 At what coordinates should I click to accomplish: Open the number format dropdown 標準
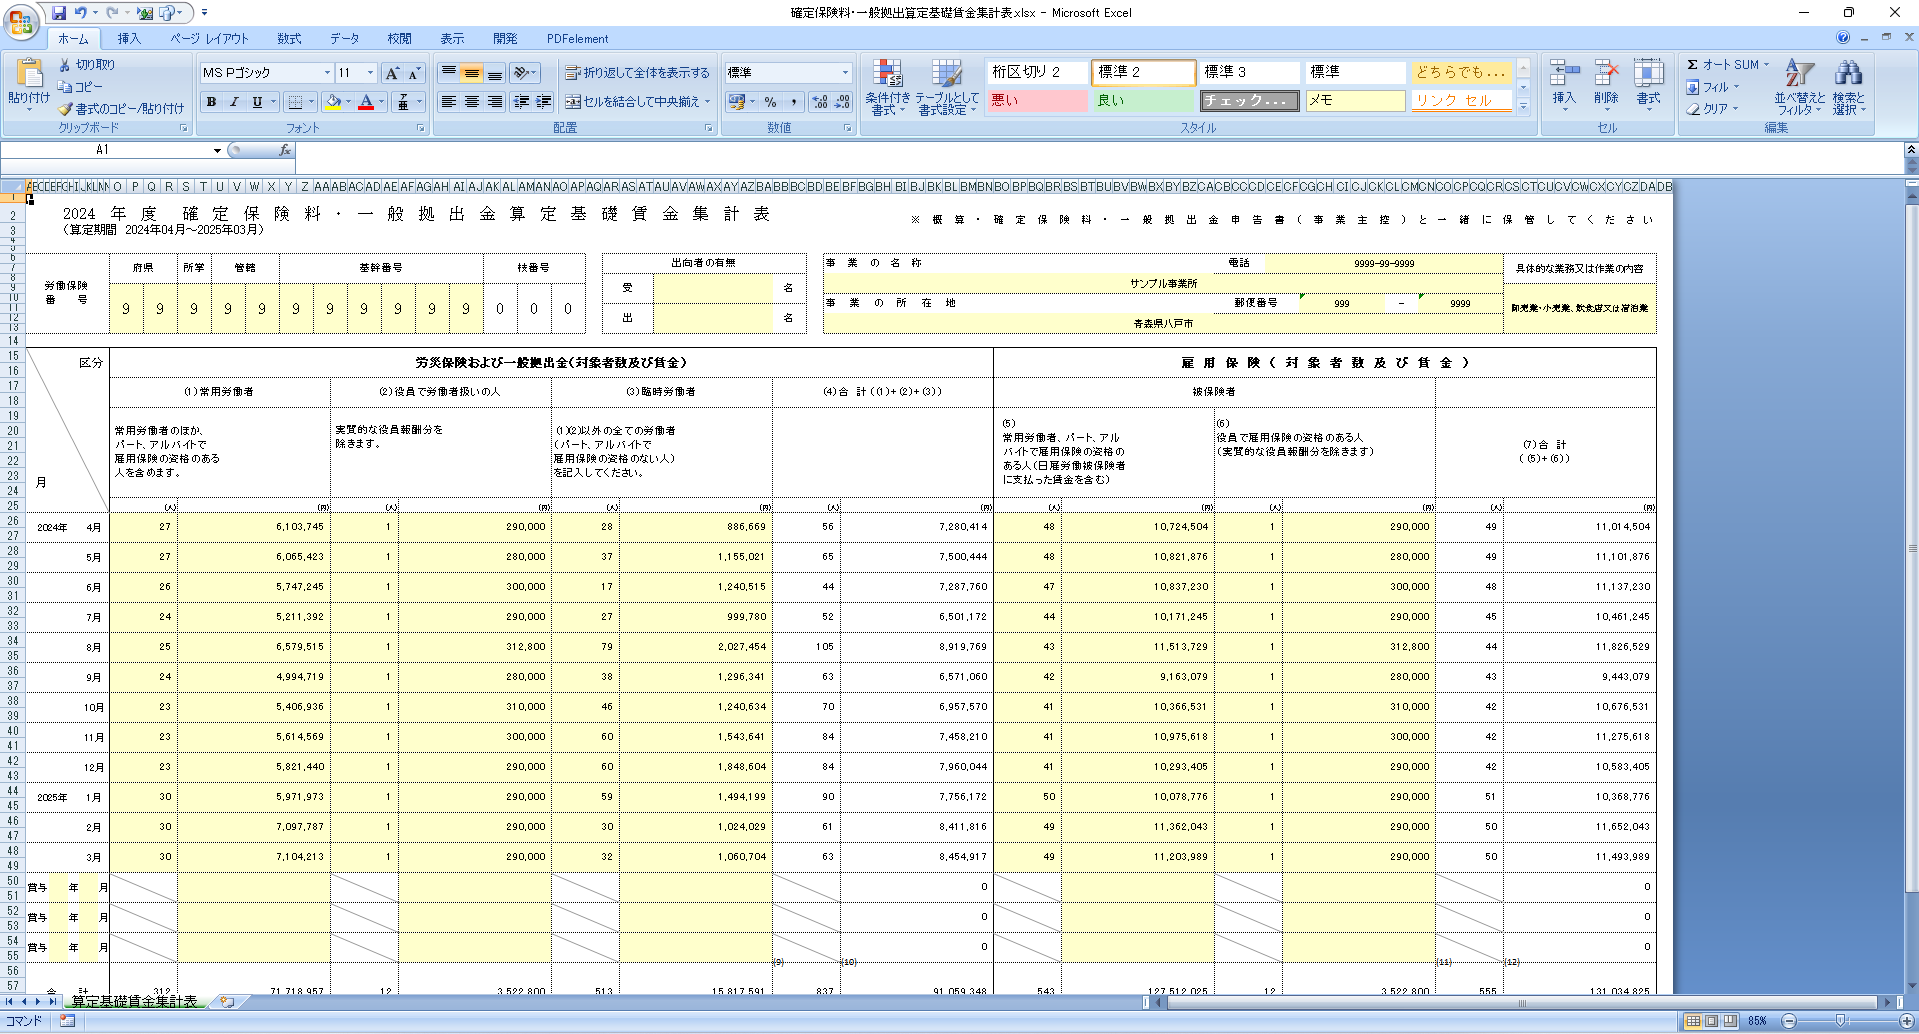click(x=845, y=73)
